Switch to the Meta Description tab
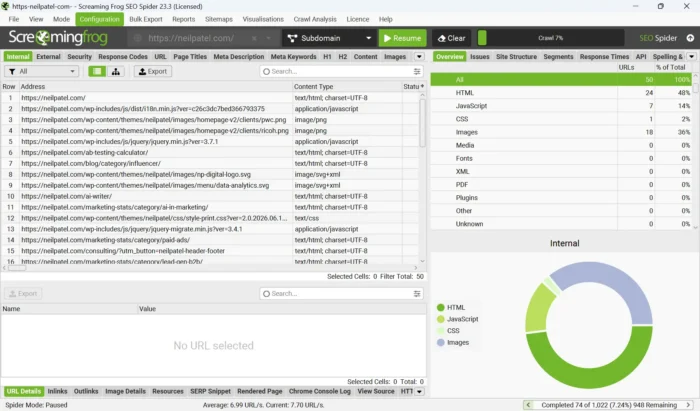Image resolution: width=700 pixels, height=411 pixels. click(x=239, y=57)
